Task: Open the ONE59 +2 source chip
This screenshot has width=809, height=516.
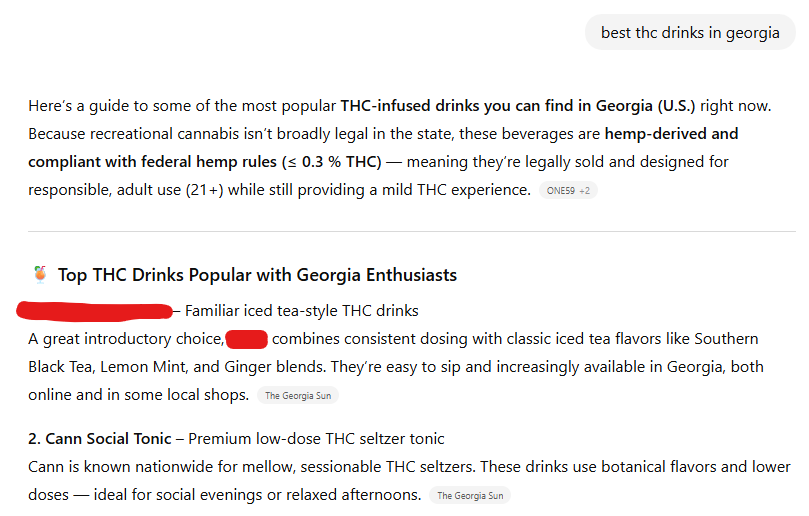Action: (568, 190)
